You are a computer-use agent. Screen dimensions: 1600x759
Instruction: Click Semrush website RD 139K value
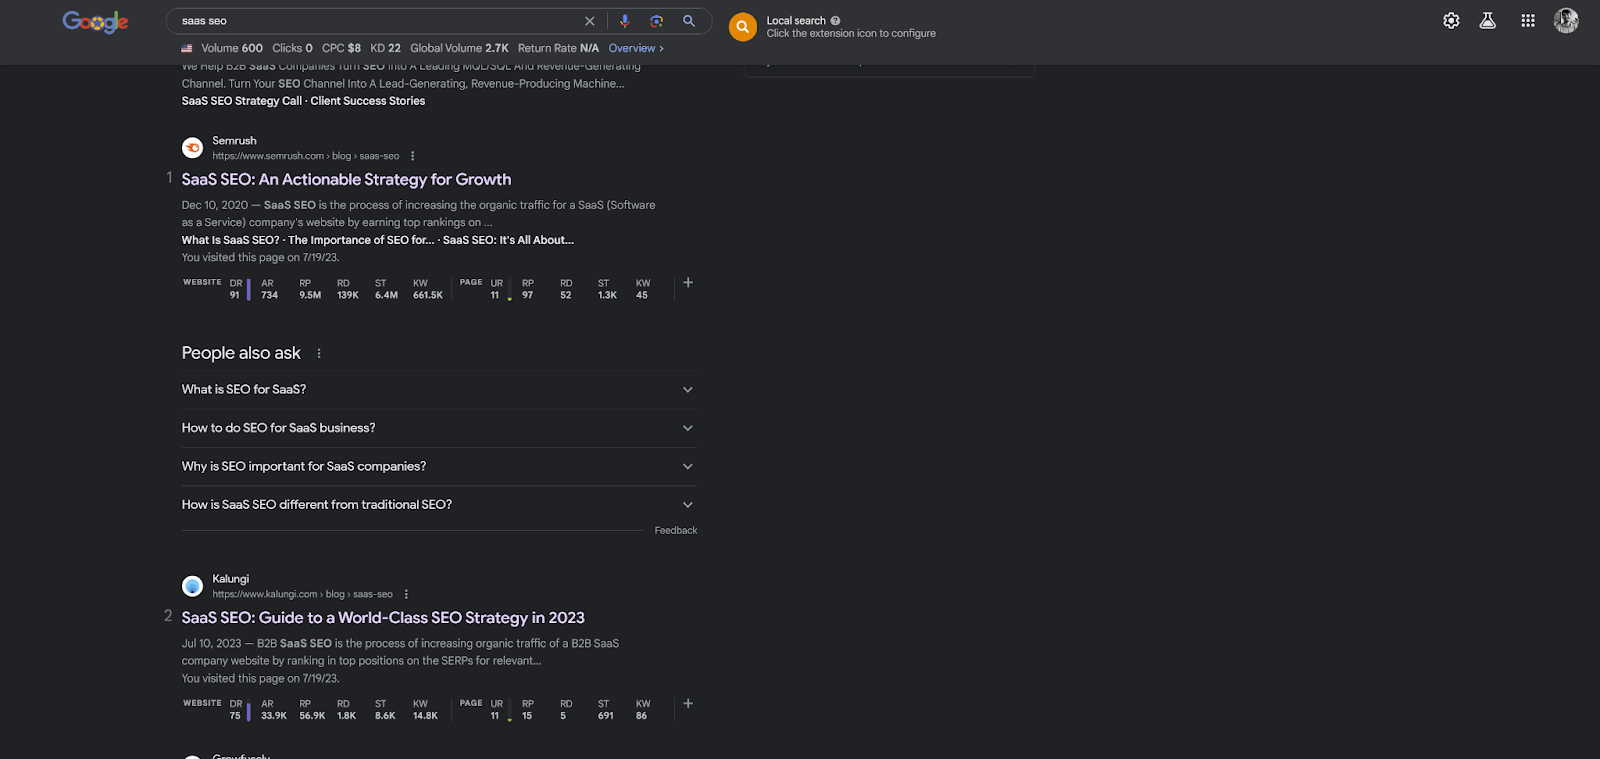(x=348, y=295)
